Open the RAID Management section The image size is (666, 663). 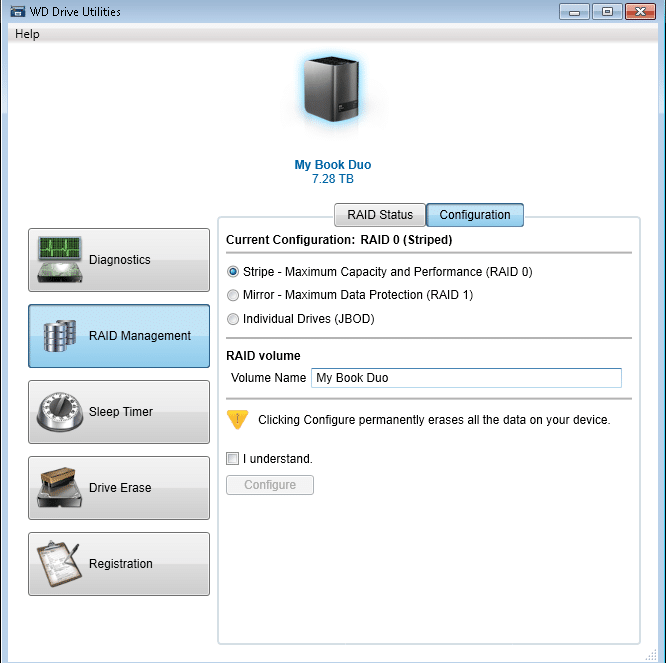pos(119,336)
